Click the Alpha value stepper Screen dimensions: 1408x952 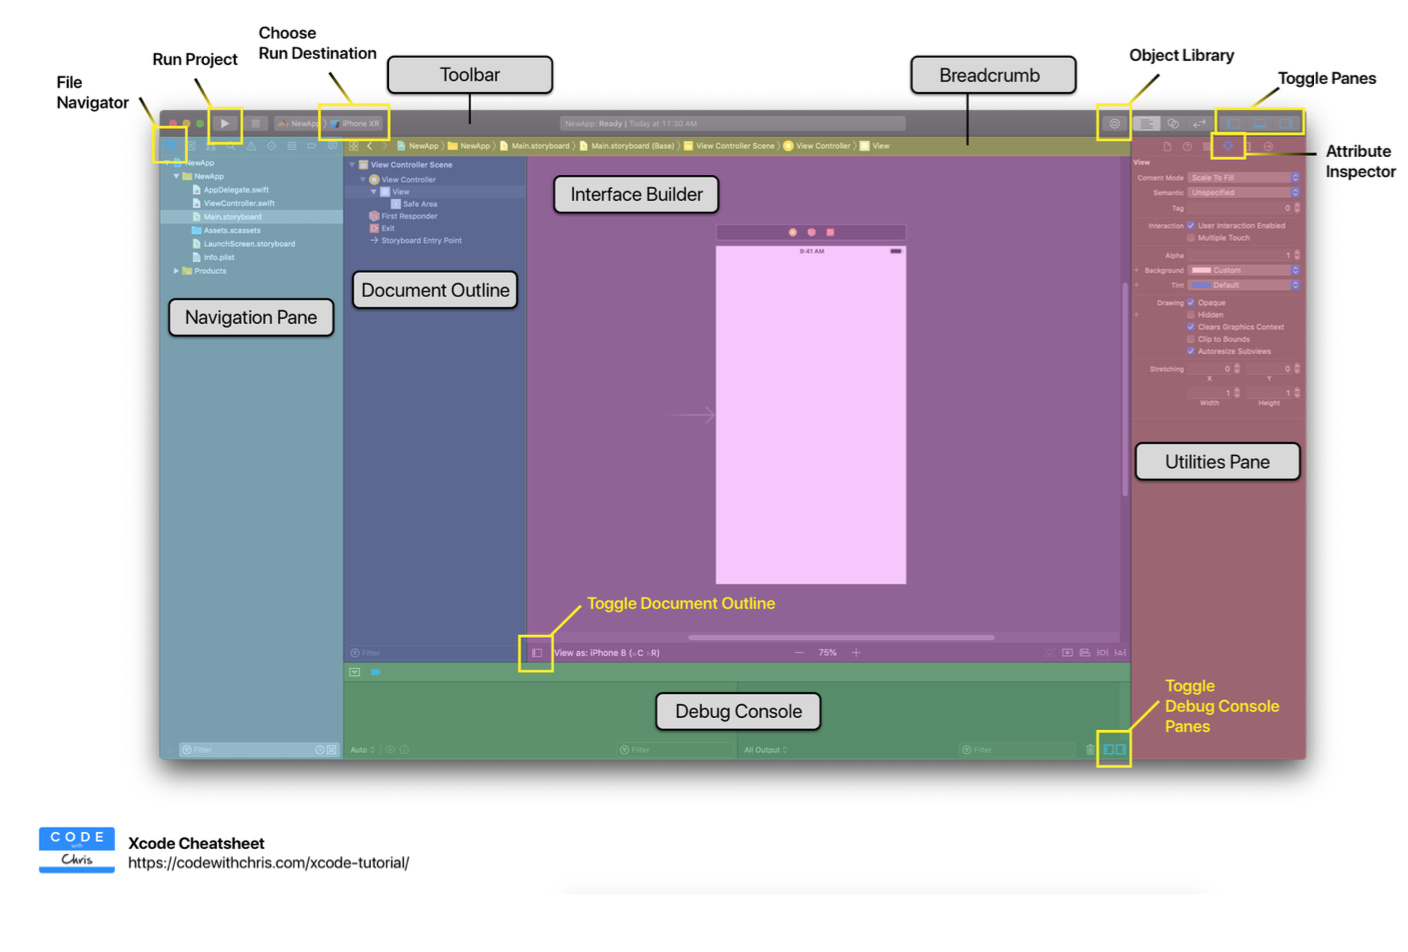1297,255
